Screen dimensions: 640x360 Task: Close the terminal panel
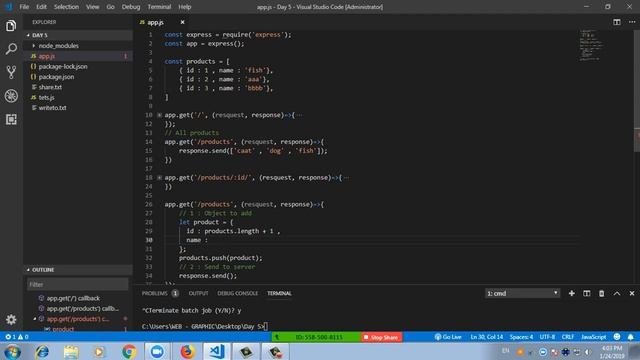pos(632,293)
